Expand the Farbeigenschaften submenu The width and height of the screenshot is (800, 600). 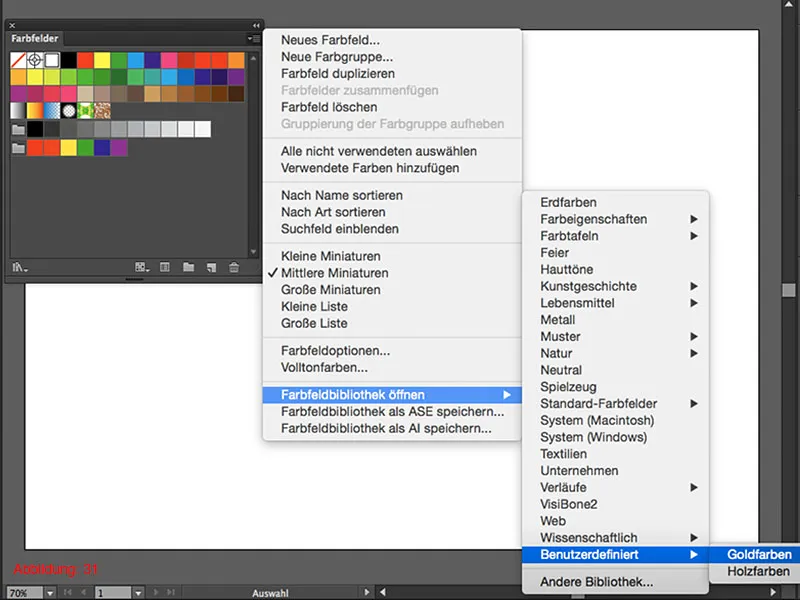pyautogui.click(x=615, y=219)
